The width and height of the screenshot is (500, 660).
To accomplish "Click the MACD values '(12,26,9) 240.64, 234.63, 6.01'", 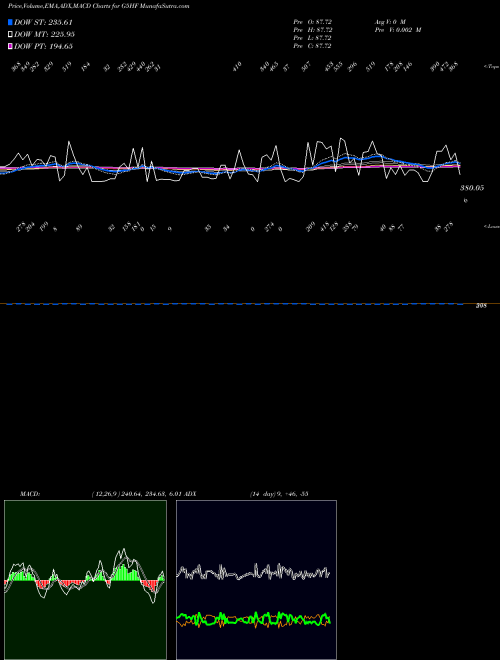I will (137, 494).
